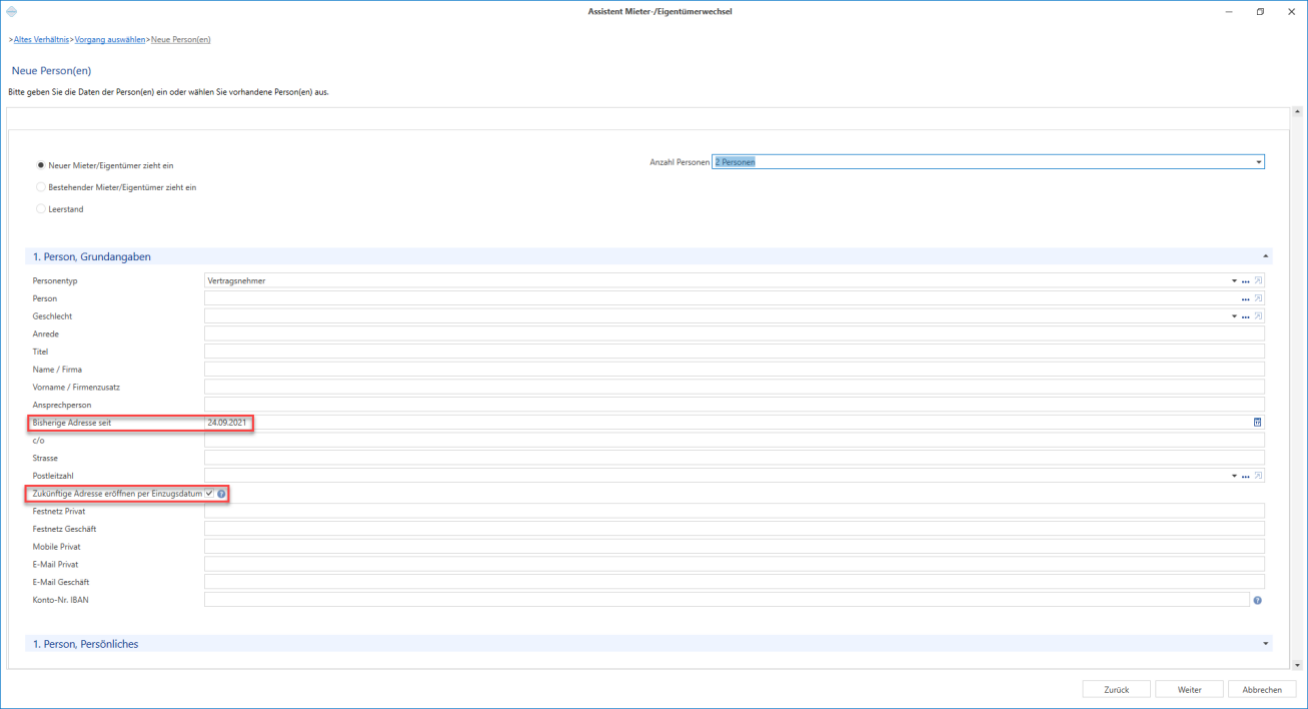Image resolution: width=1308 pixels, height=709 pixels.
Task: Open the lookup dots for Personentyp
Action: tap(1246, 281)
